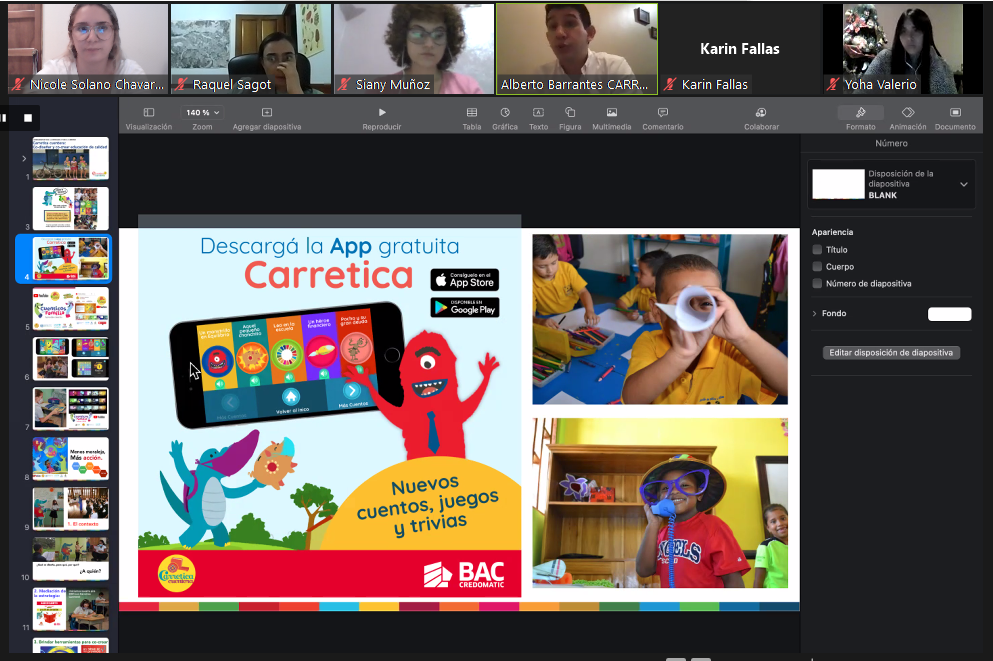Select the boy with paper telescope photo

[660, 319]
